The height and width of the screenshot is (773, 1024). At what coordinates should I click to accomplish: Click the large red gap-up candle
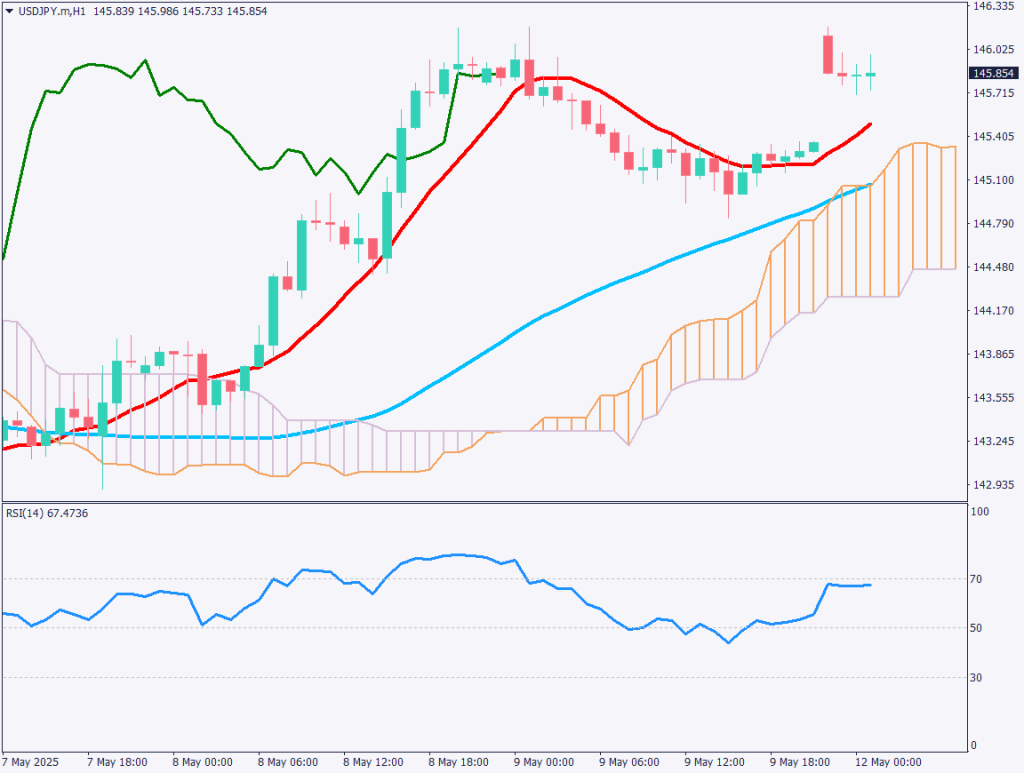click(x=828, y=54)
